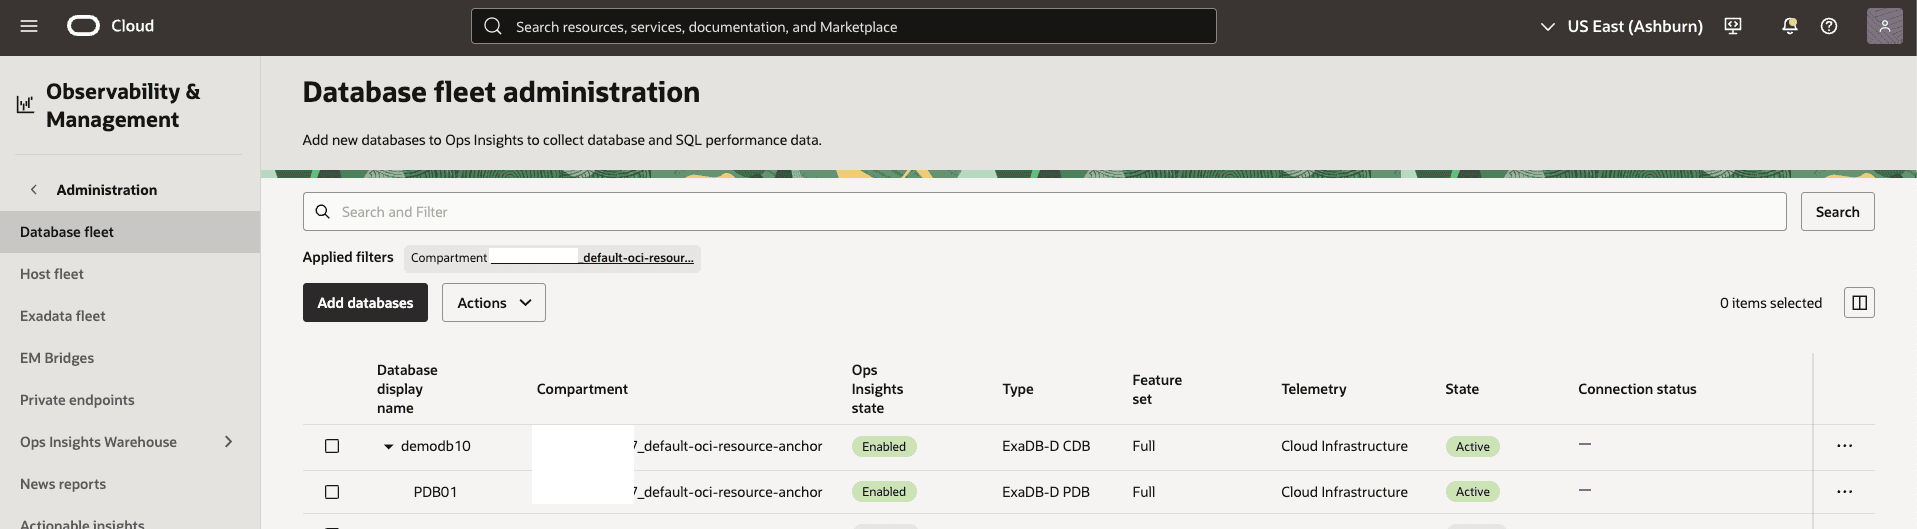Open the Cloud Shell developer tools icon
1917x529 pixels.
pyautogui.click(x=1733, y=26)
